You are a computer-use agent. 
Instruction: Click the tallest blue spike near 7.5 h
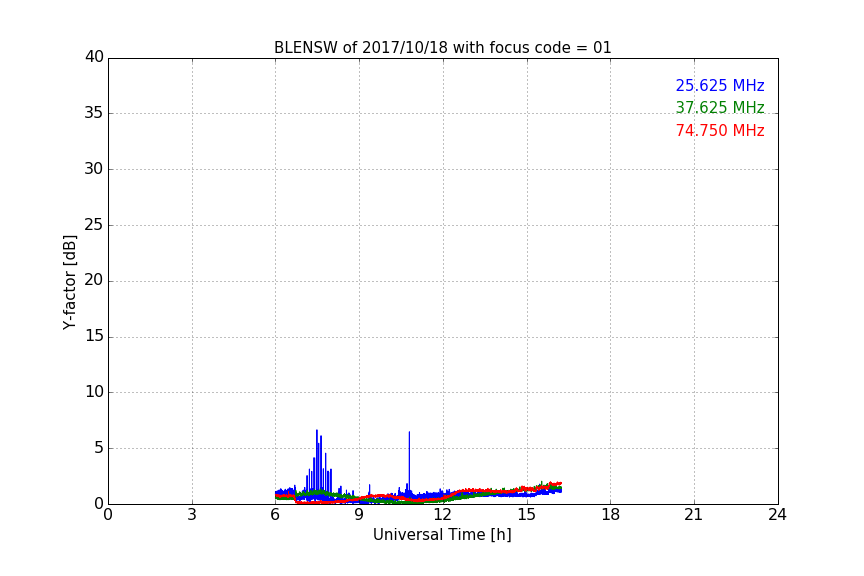coord(317,459)
